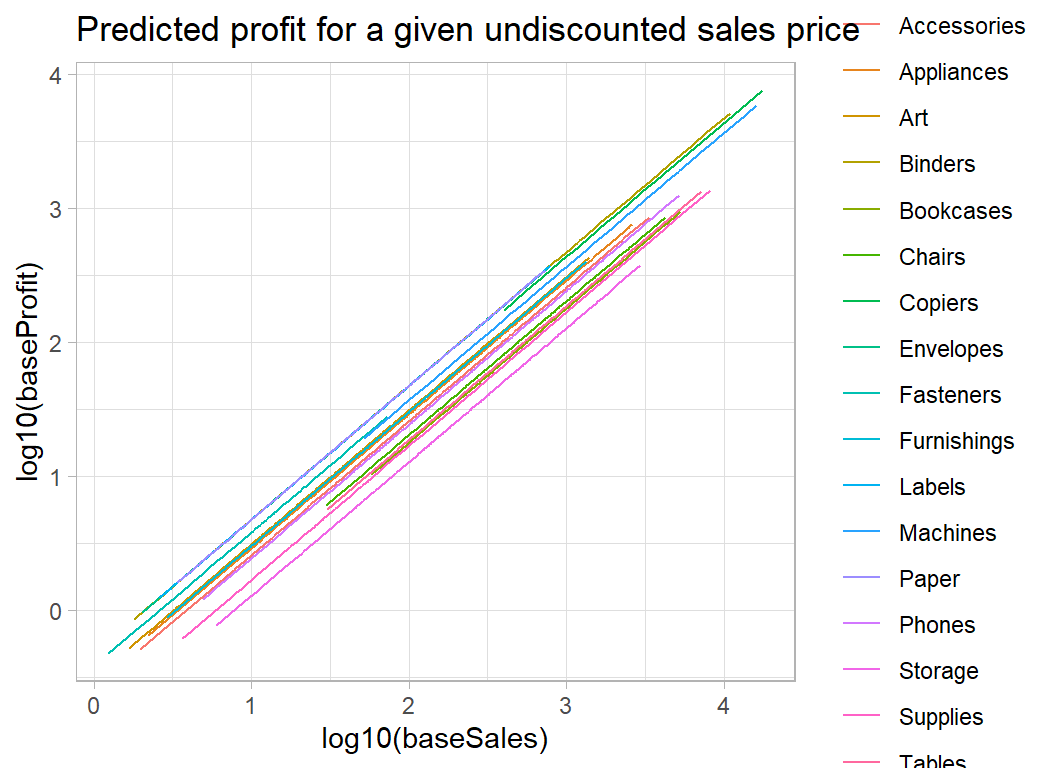Select the Supplies legend label
The height and width of the screenshot is (768, 1056).
tap(940, 717)
